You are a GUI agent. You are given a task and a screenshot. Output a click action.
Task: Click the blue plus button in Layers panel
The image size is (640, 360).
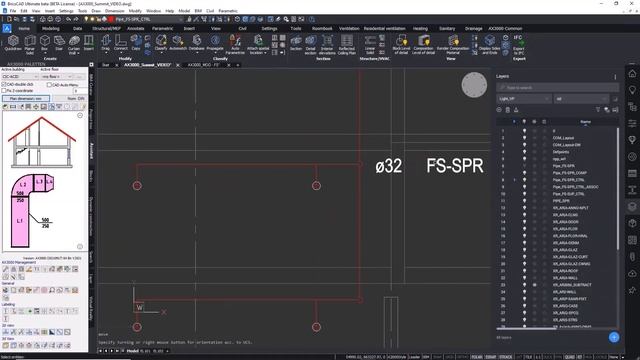[614, 337]
